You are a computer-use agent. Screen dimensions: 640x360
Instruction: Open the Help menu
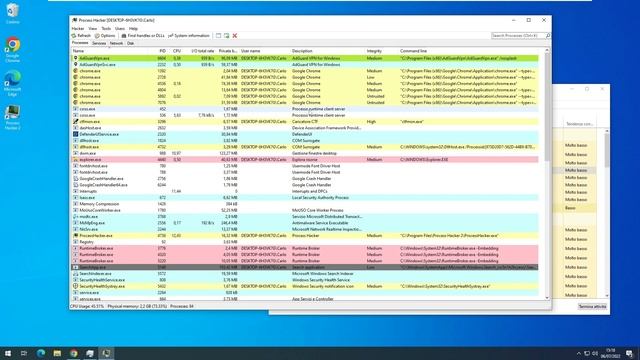pos(133,29)
